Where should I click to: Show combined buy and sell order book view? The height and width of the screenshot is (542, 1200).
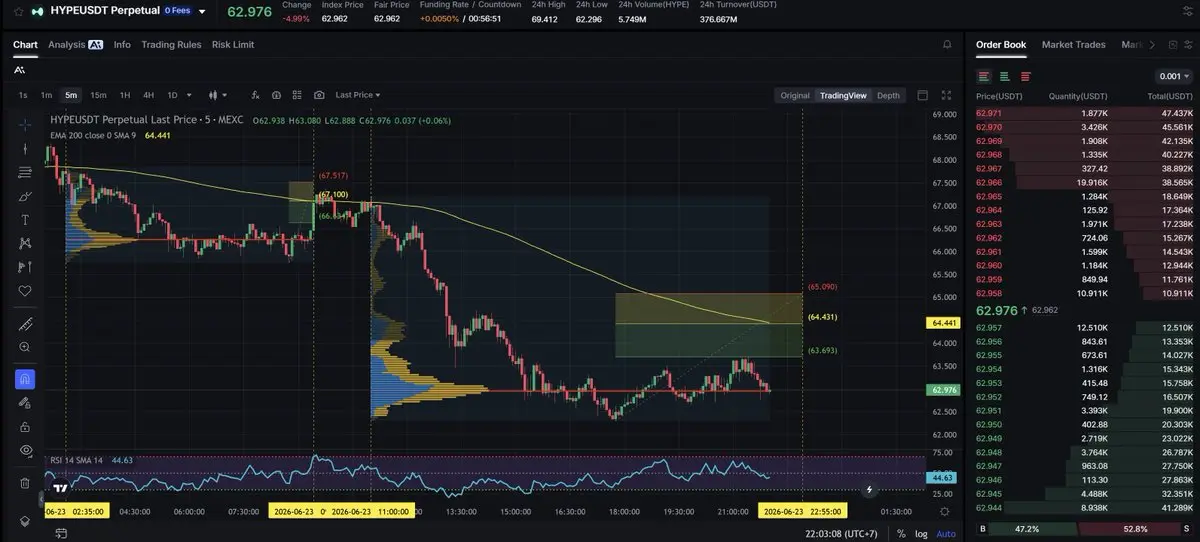pos(984,76)
